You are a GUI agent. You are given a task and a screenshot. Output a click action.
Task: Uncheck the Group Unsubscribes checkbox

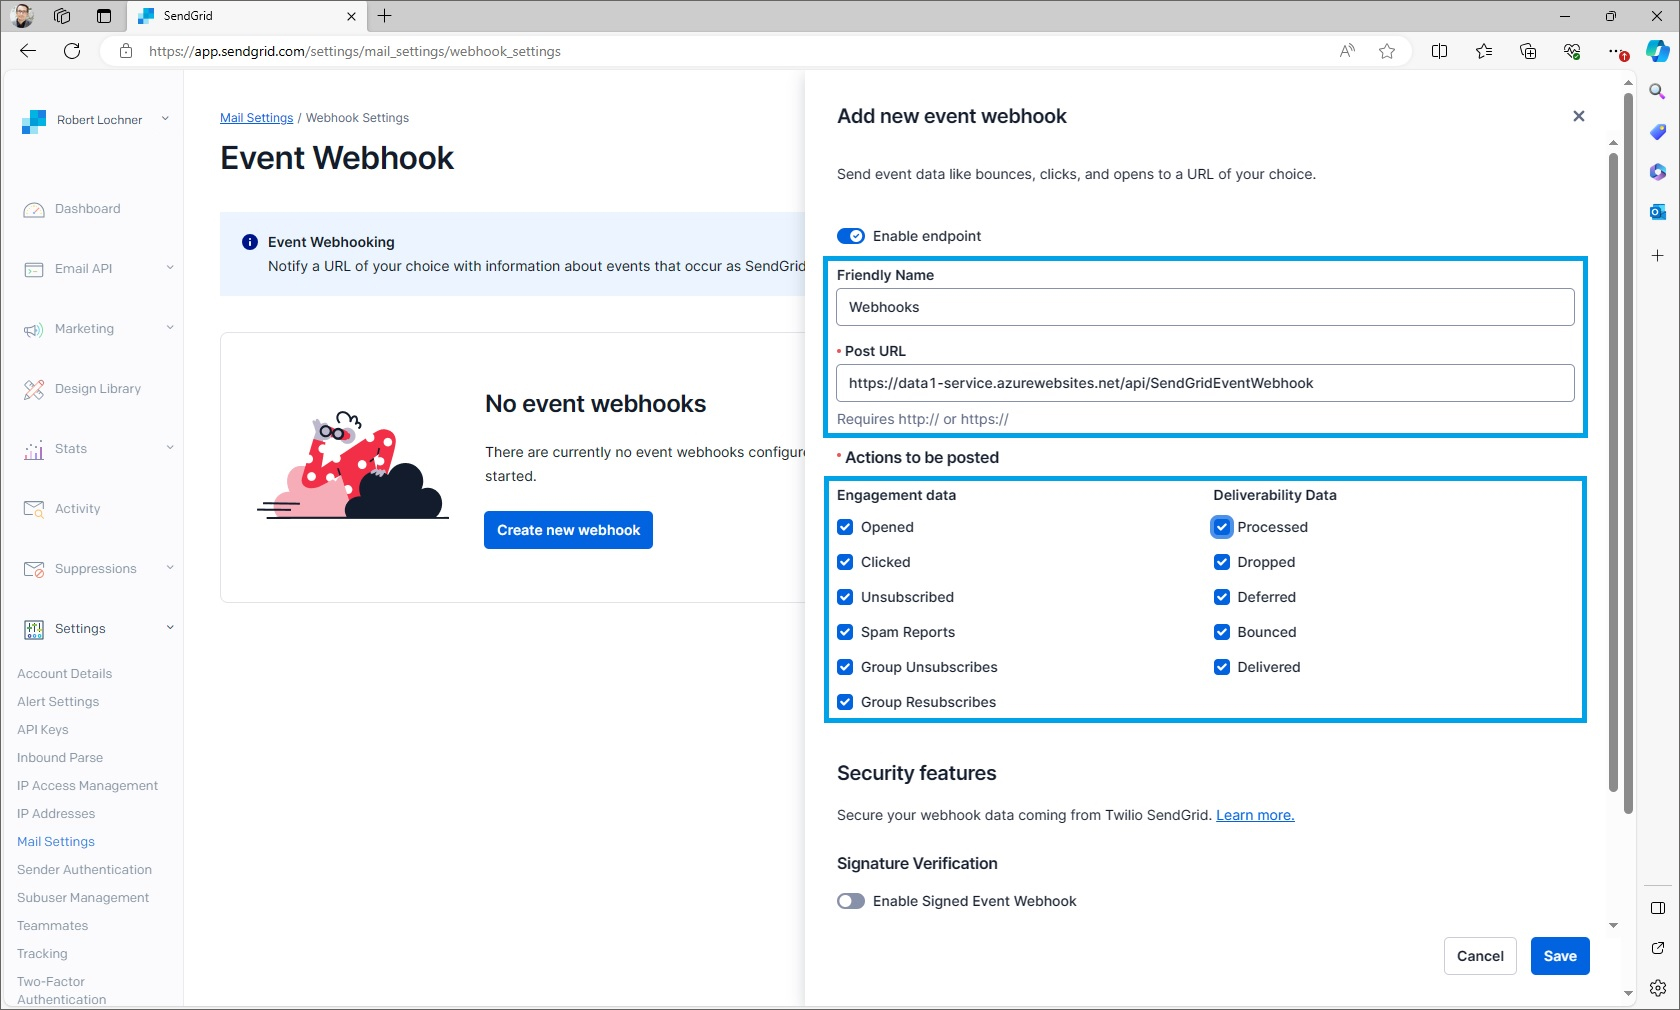[x=845, y=667]
